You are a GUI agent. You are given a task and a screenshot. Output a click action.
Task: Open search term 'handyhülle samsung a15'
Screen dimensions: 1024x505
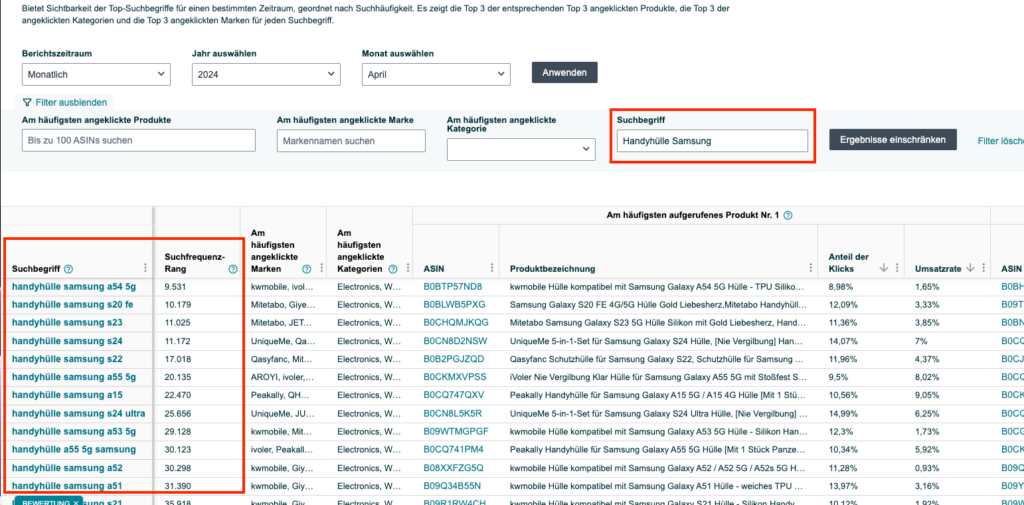pos(67,395)
